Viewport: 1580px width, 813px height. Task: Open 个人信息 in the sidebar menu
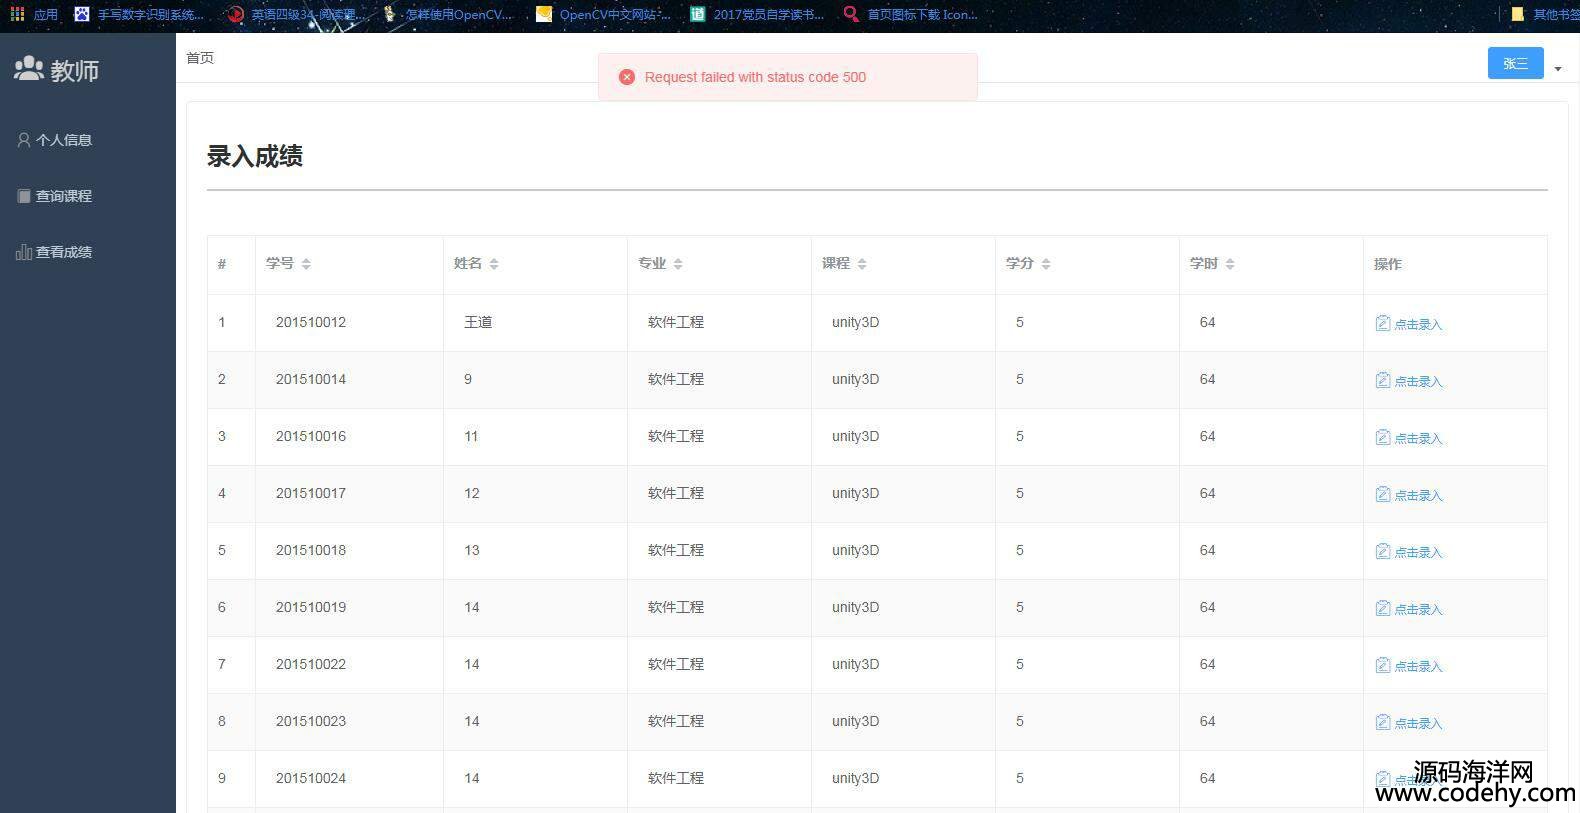coord(63,140)
